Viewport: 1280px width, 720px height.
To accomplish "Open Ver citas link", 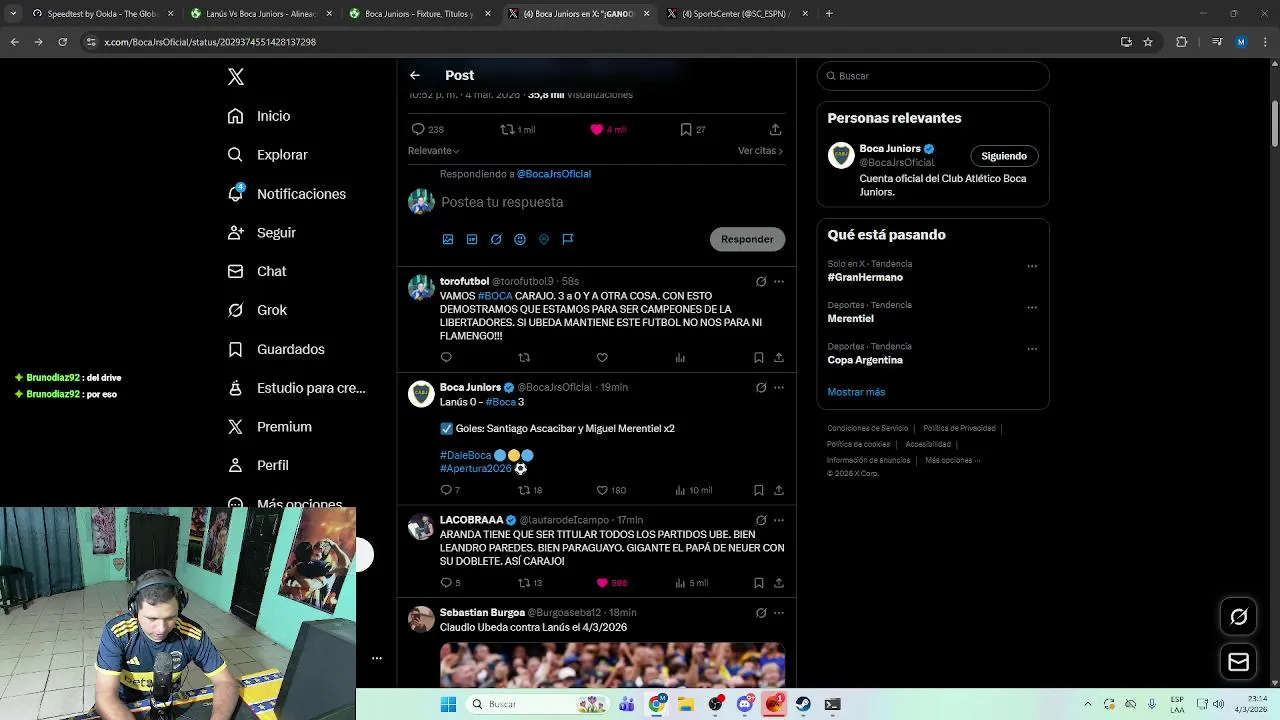I will coord(760,150).
